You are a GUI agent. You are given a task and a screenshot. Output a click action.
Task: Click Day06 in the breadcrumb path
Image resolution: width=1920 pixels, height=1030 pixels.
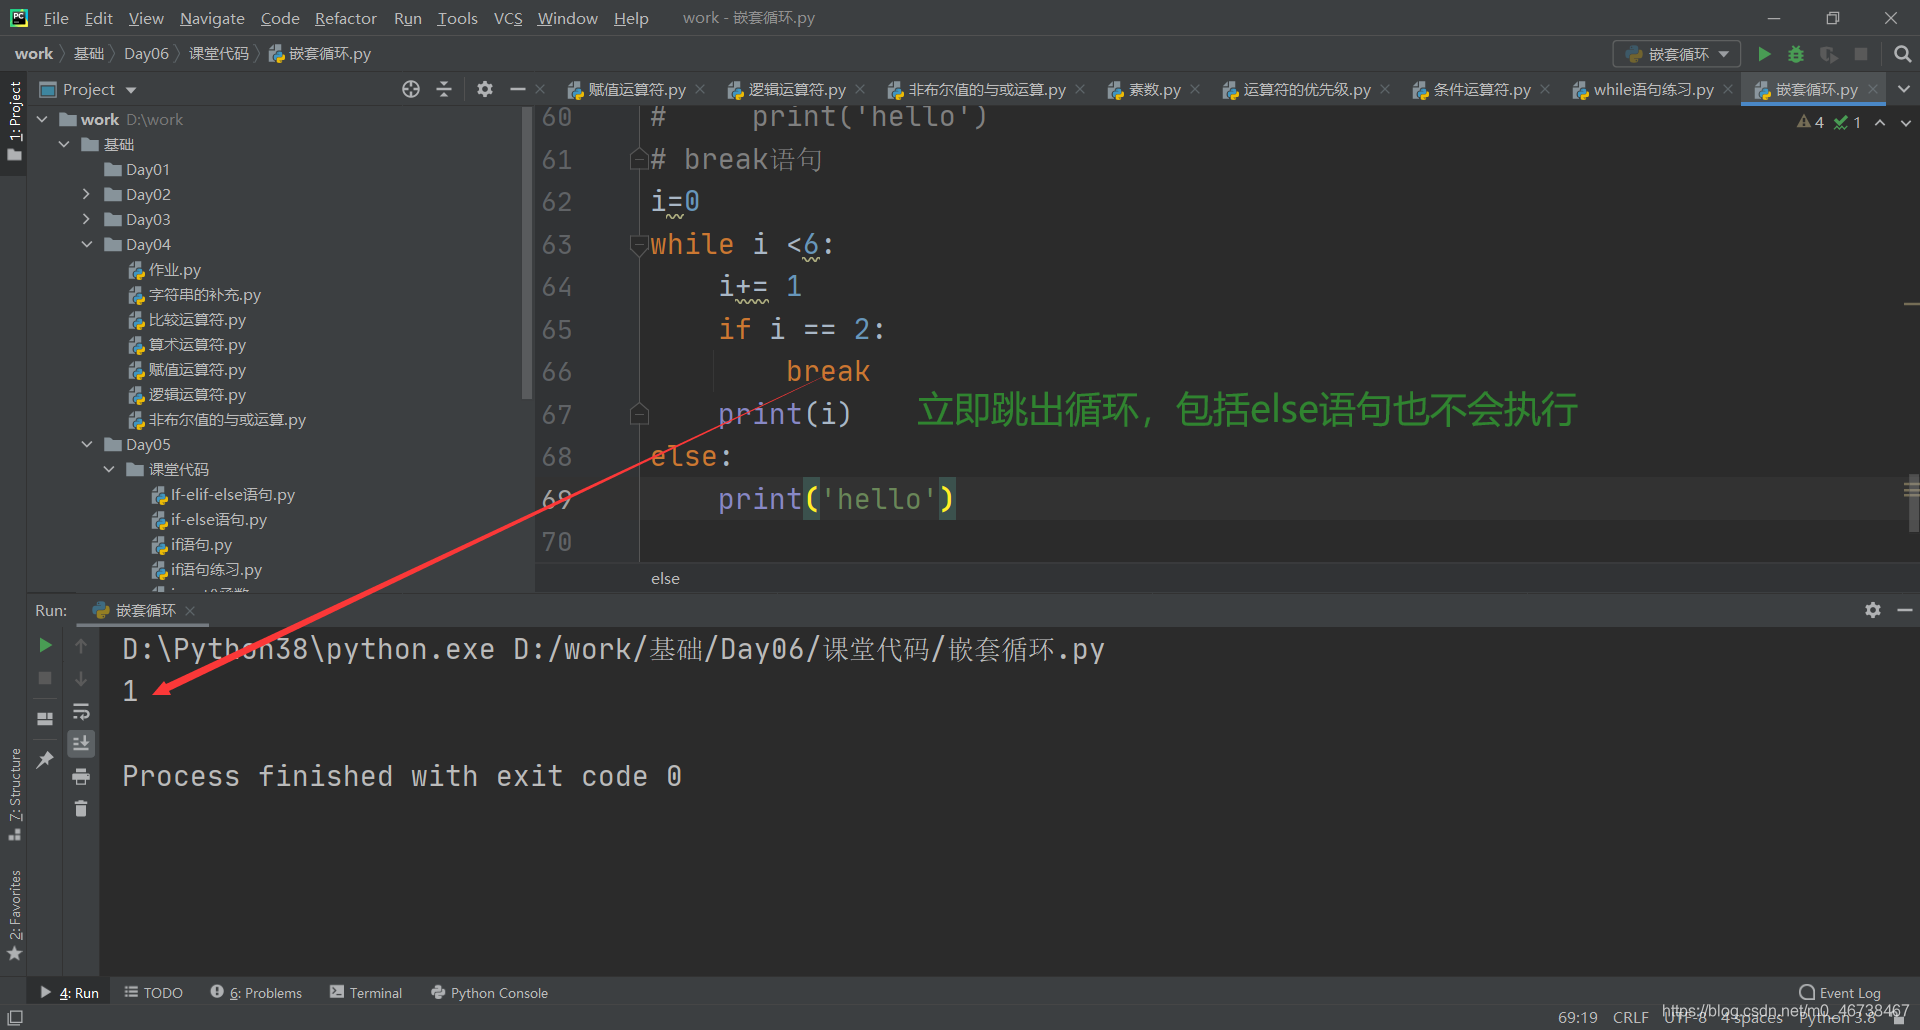coord(146,53)
